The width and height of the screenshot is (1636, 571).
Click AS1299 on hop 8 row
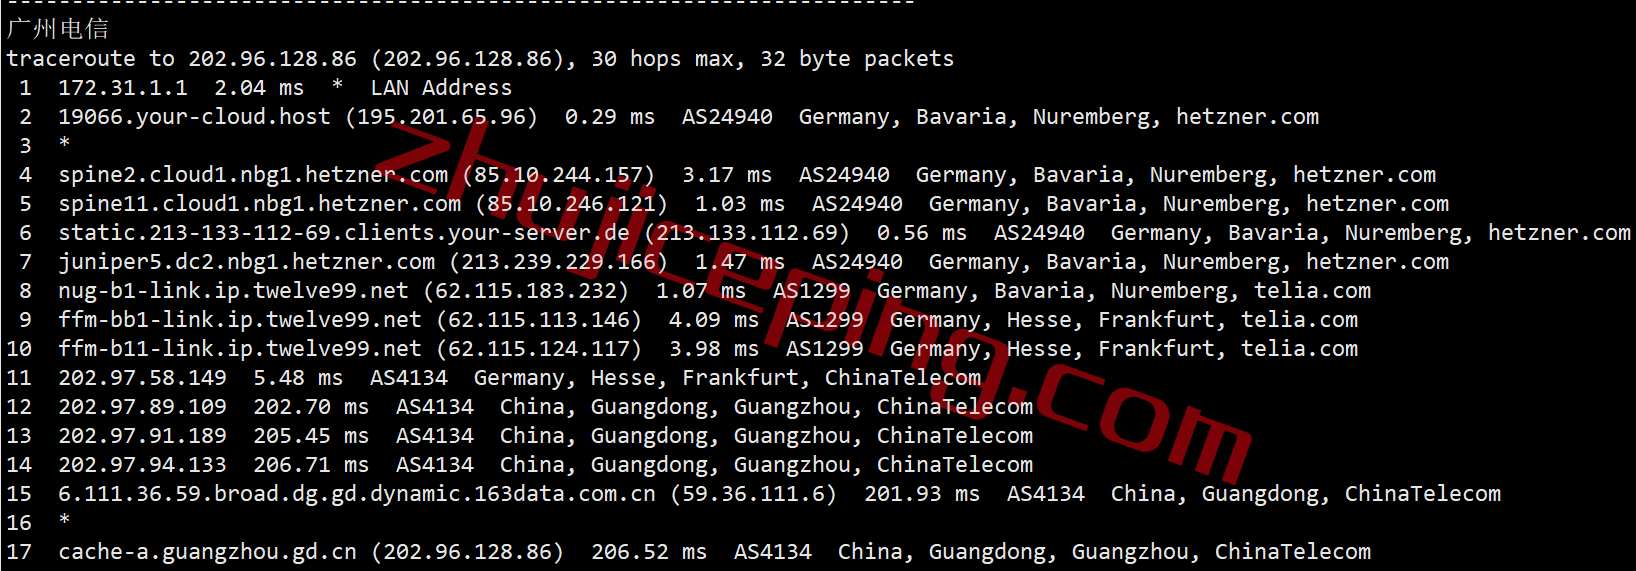click(x=812, y=291)
